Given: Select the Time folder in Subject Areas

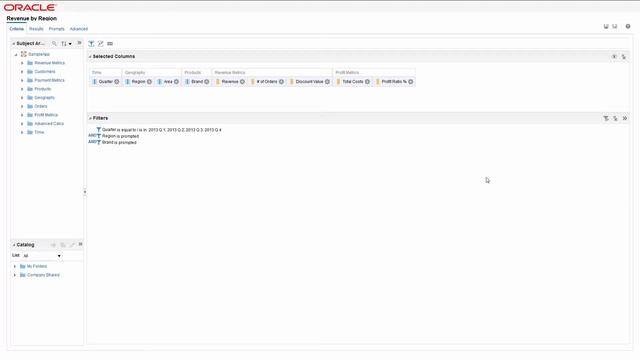Looking at the screenshot, I should tap(39, 132).
